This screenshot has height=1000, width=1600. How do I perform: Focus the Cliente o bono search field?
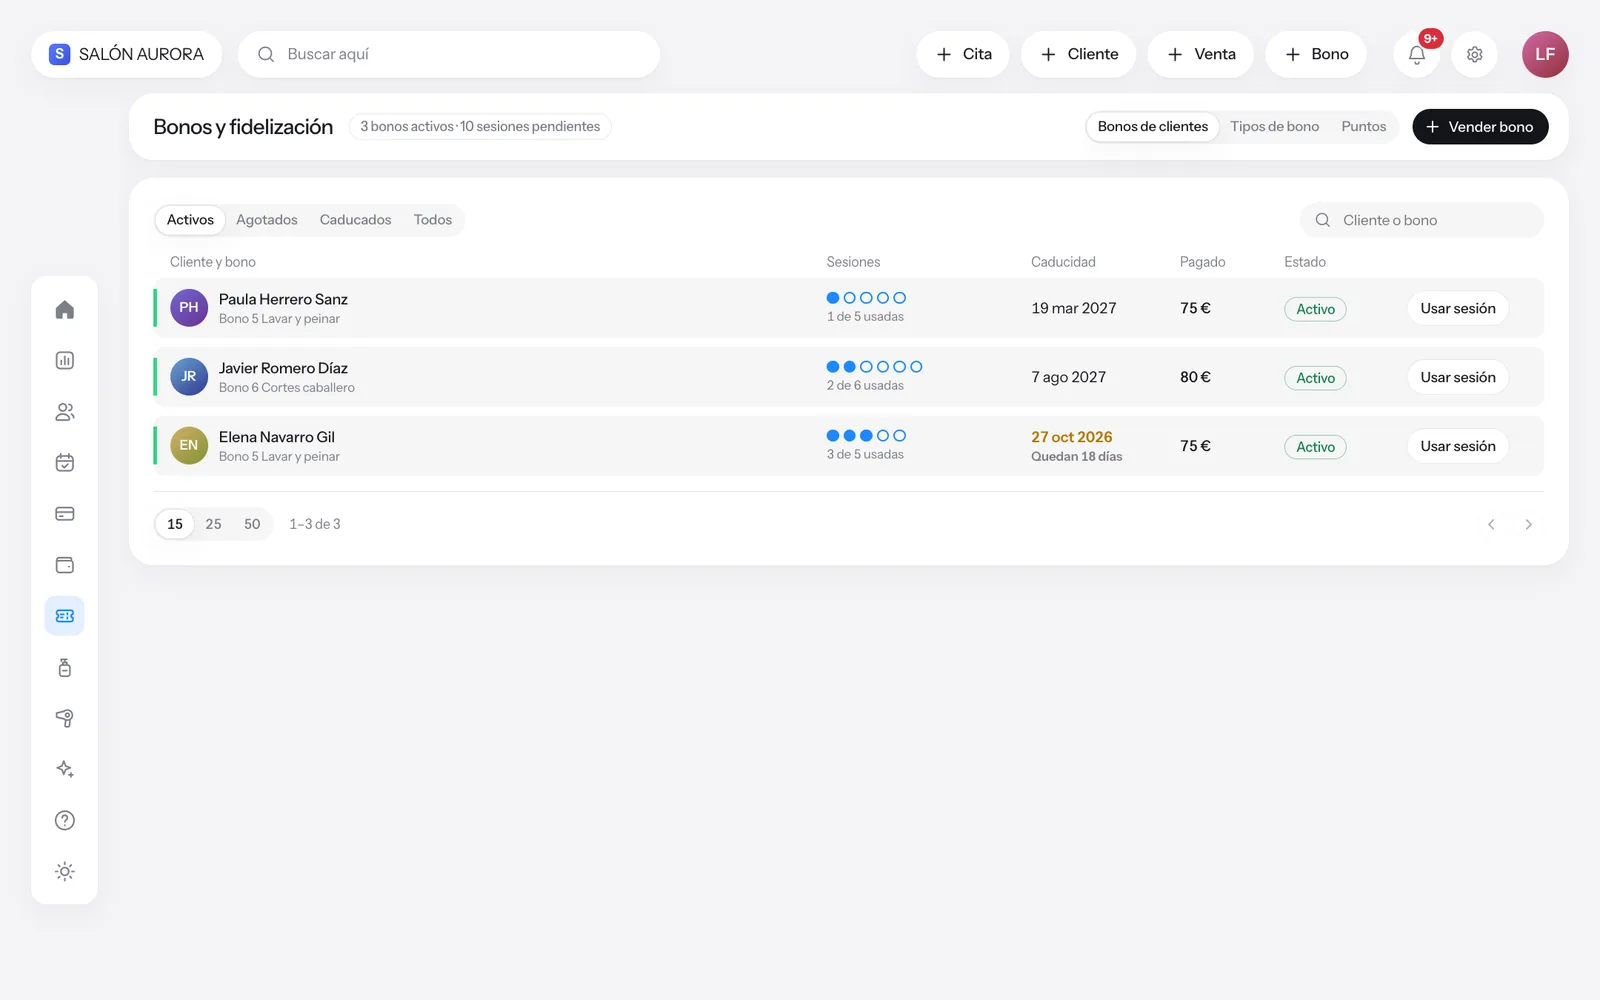pyautogui.click(x=1422, y=220)
